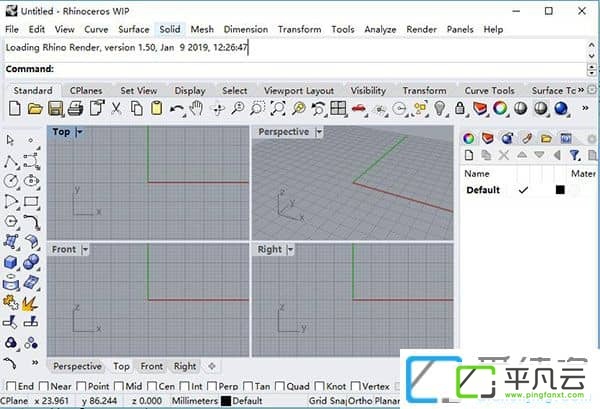This screenshot has width=600, height=409.
Task: Click the Millimeters units in status bar
Action: 194,401
